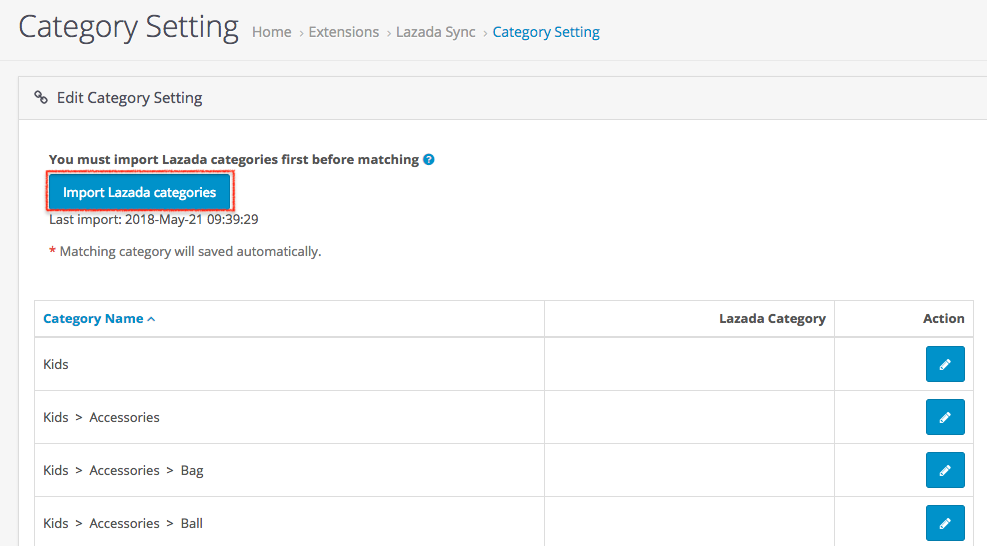Edit the Kids > Accessories category mapping

[944, 417]
